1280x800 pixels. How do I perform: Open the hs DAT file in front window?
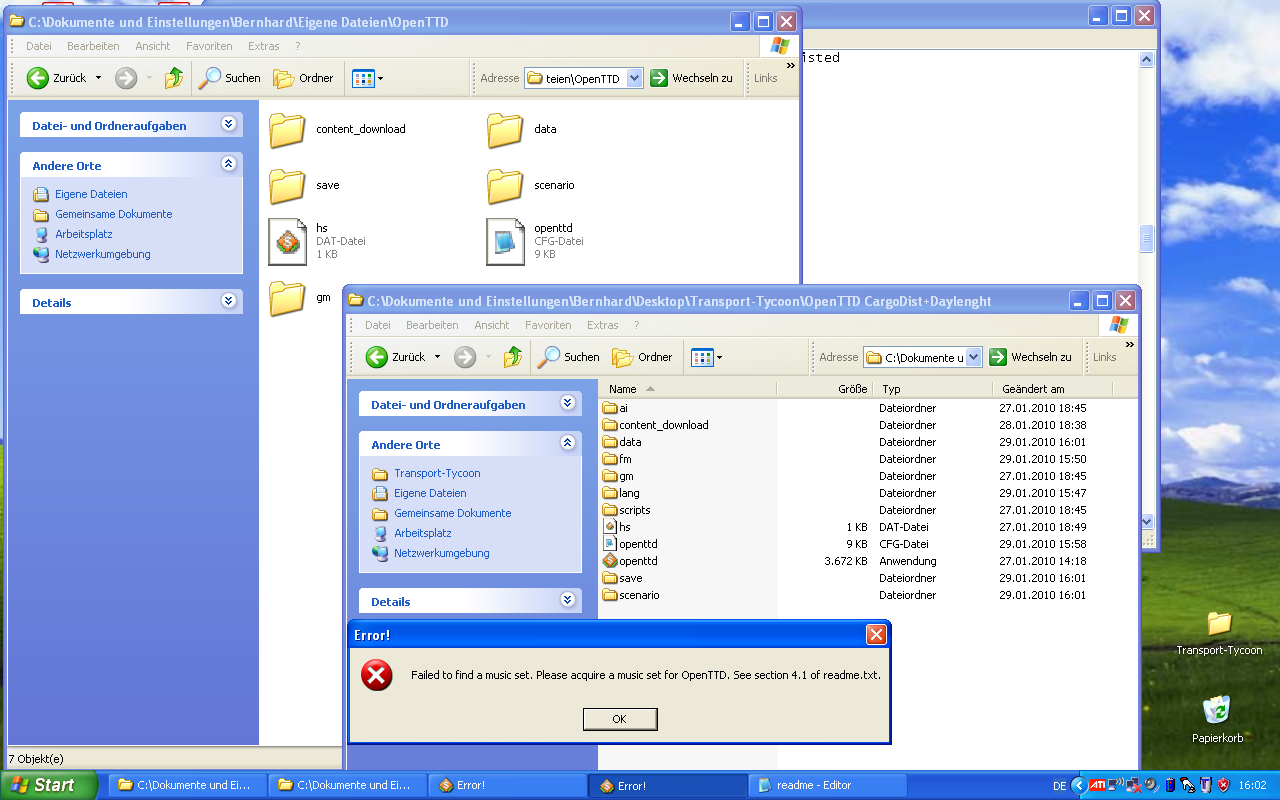click(624, 527)
